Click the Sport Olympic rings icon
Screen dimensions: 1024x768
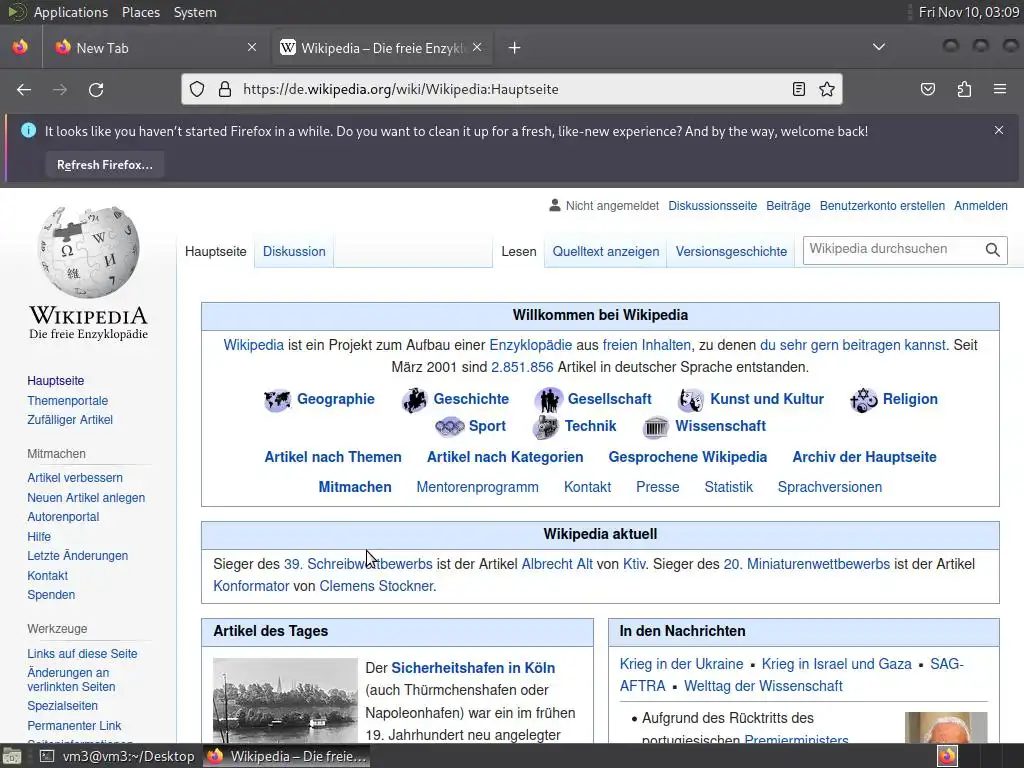click(x=449, y=427)
